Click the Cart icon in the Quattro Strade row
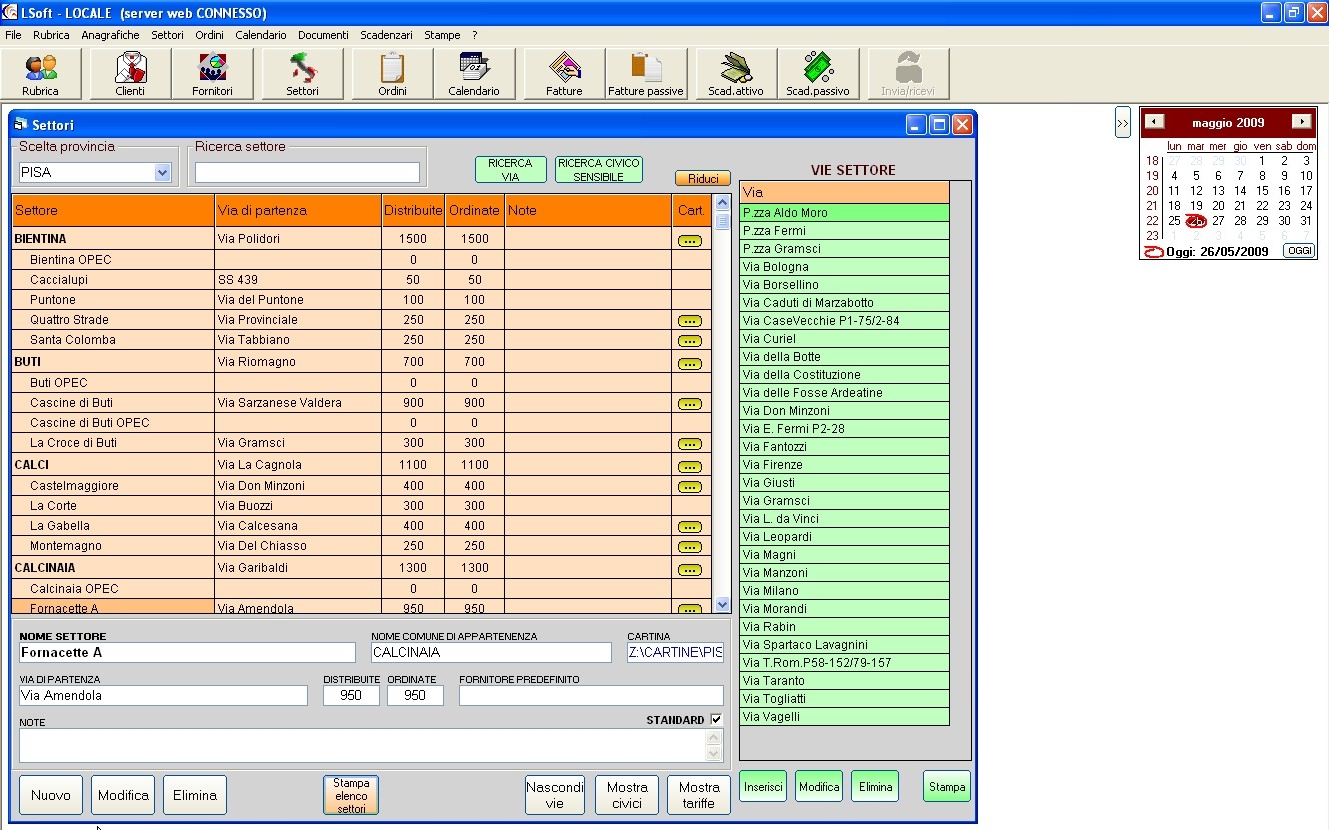 tap(690, 321)
